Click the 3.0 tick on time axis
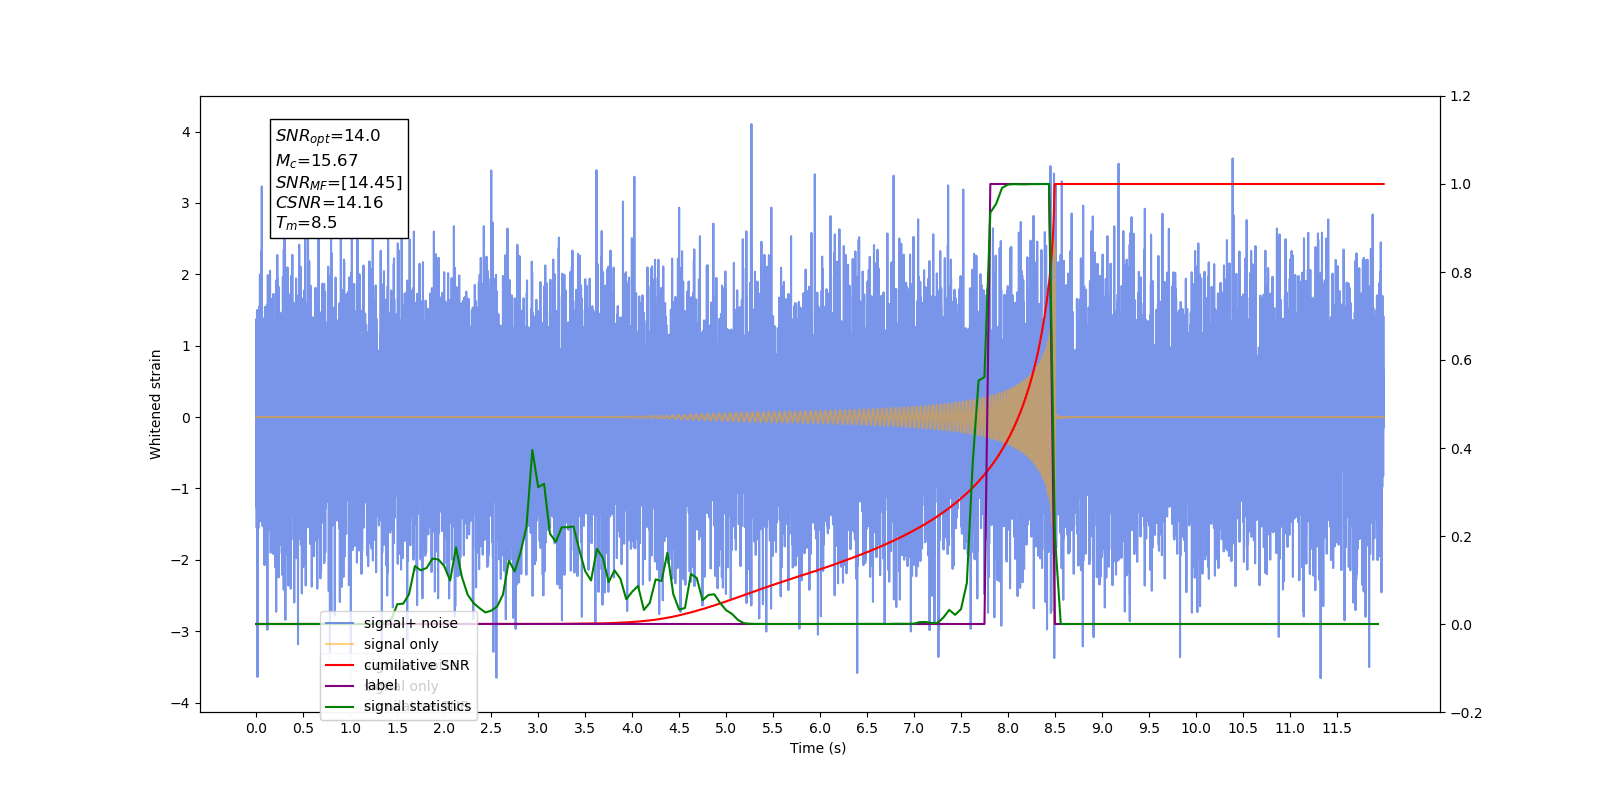The height and width of the screenshot is (800, 1600). [538, 728]
